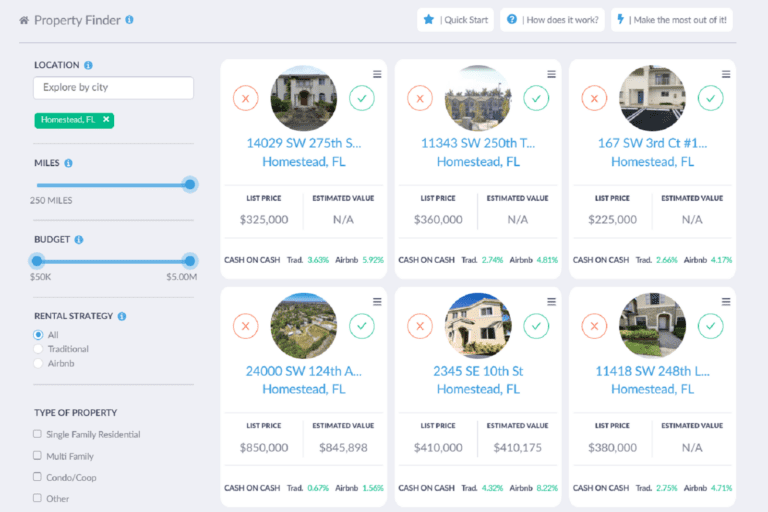
Task: Select the Traditional rental strategy
Action: click(38, 349)
